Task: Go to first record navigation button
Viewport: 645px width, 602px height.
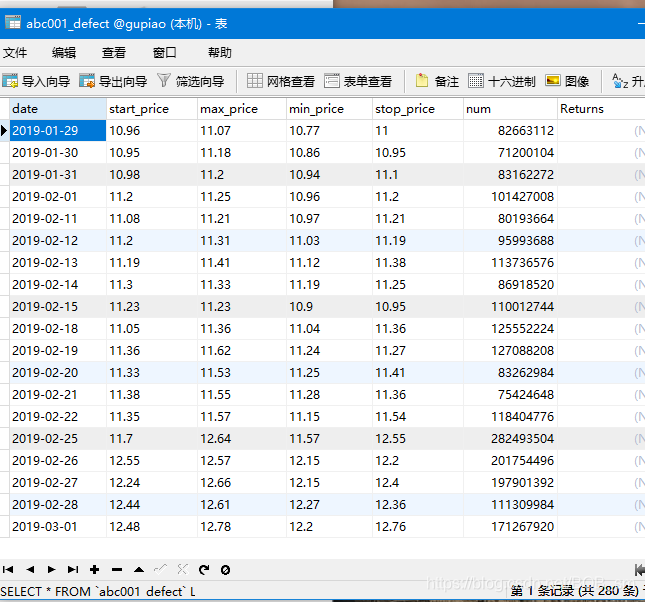Action: 8,569
